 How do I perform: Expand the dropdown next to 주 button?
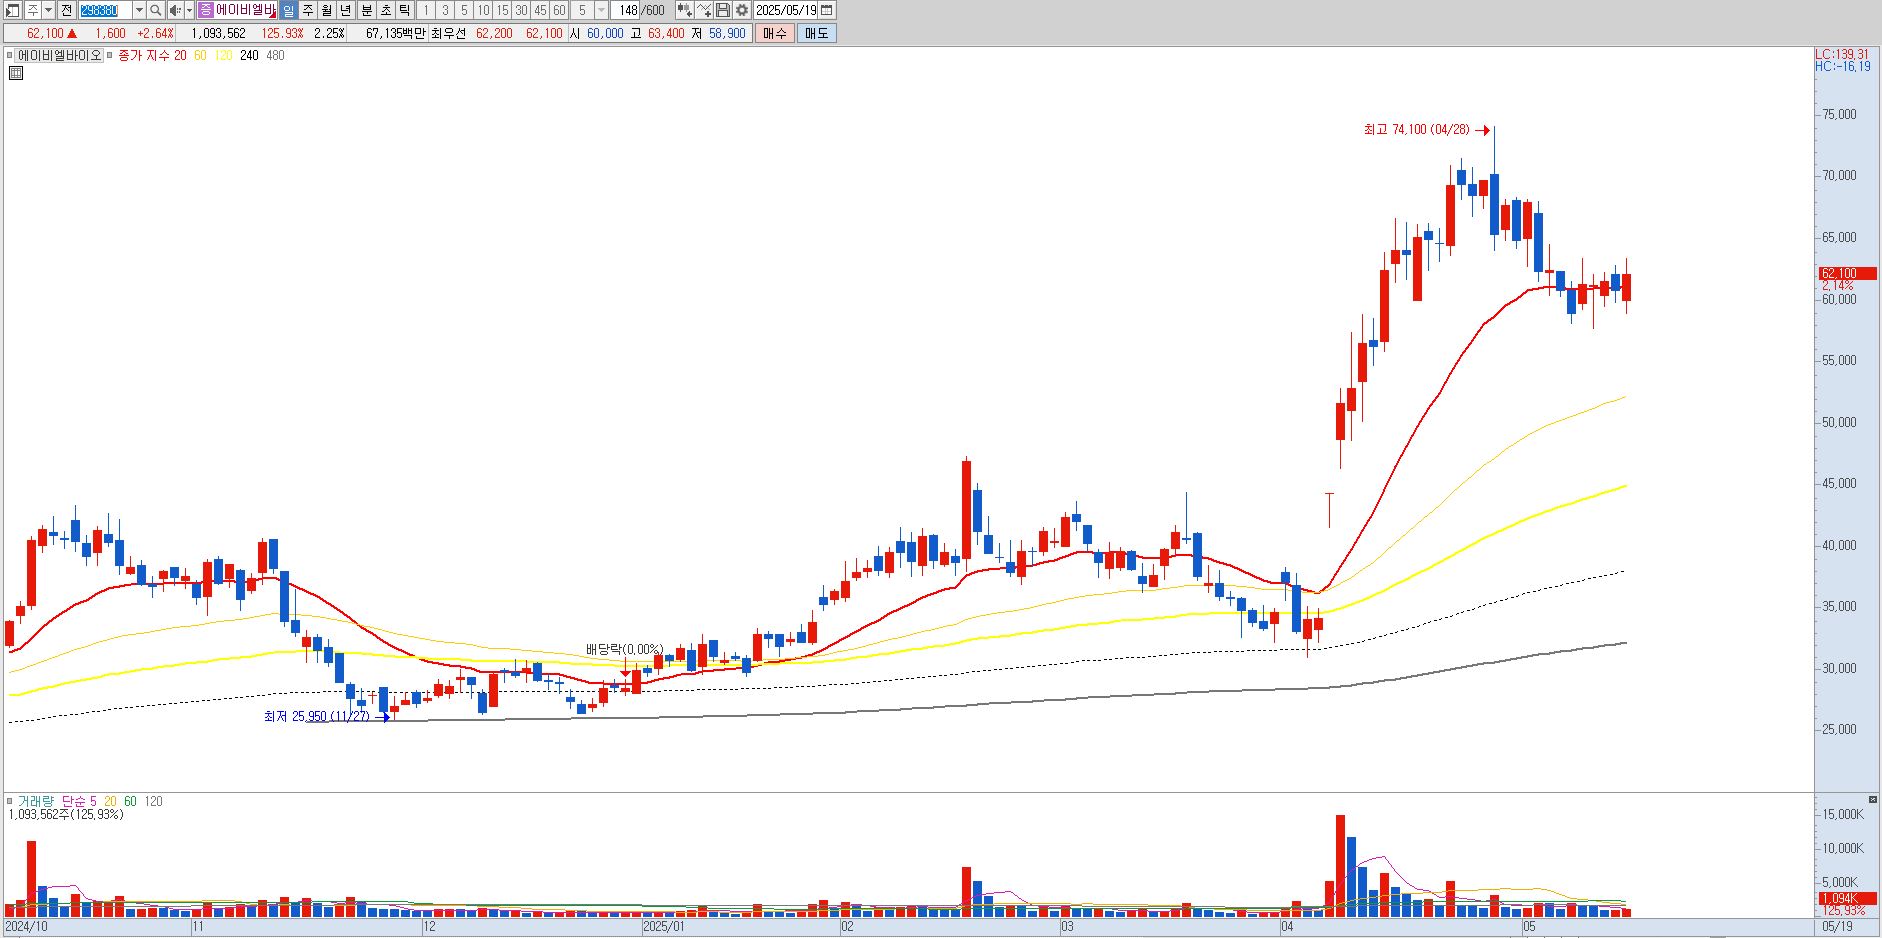[x=49, y=10]
